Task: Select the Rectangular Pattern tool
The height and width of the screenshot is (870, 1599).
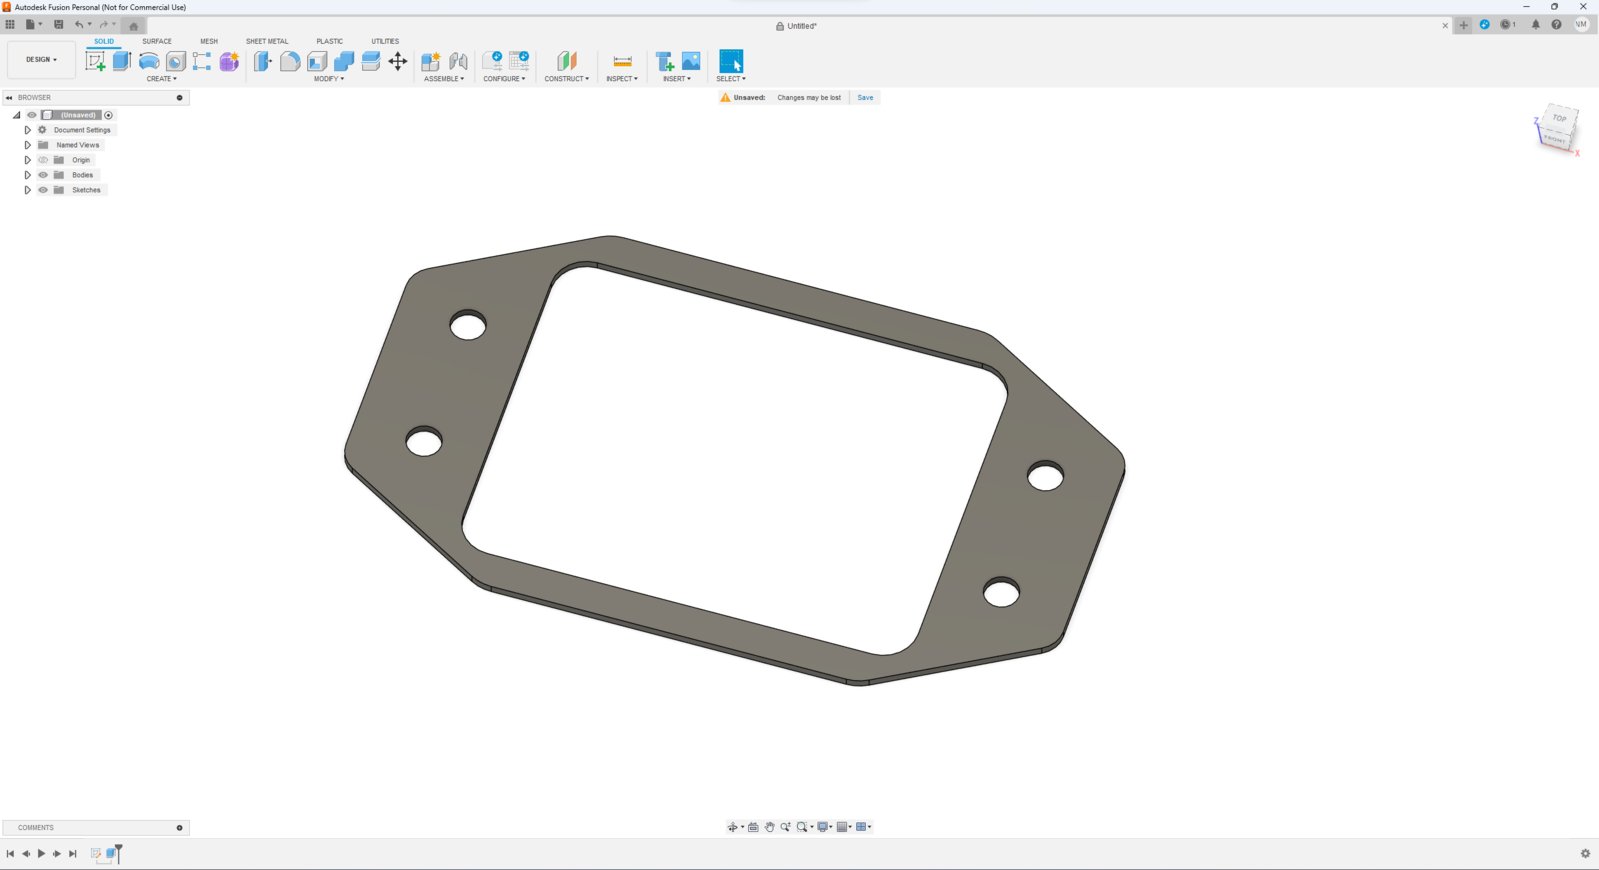Action: (202, 61)
